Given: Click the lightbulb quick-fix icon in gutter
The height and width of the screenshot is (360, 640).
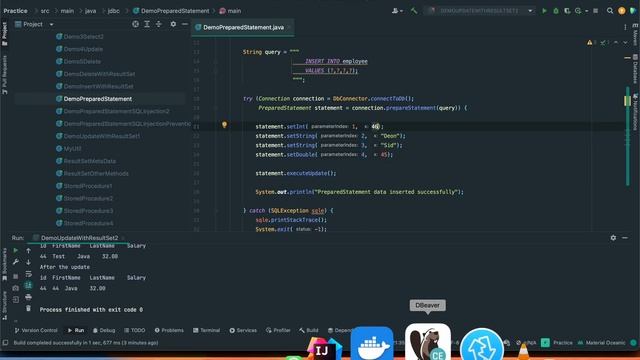Looking at the screenshot, I should 224,125.
